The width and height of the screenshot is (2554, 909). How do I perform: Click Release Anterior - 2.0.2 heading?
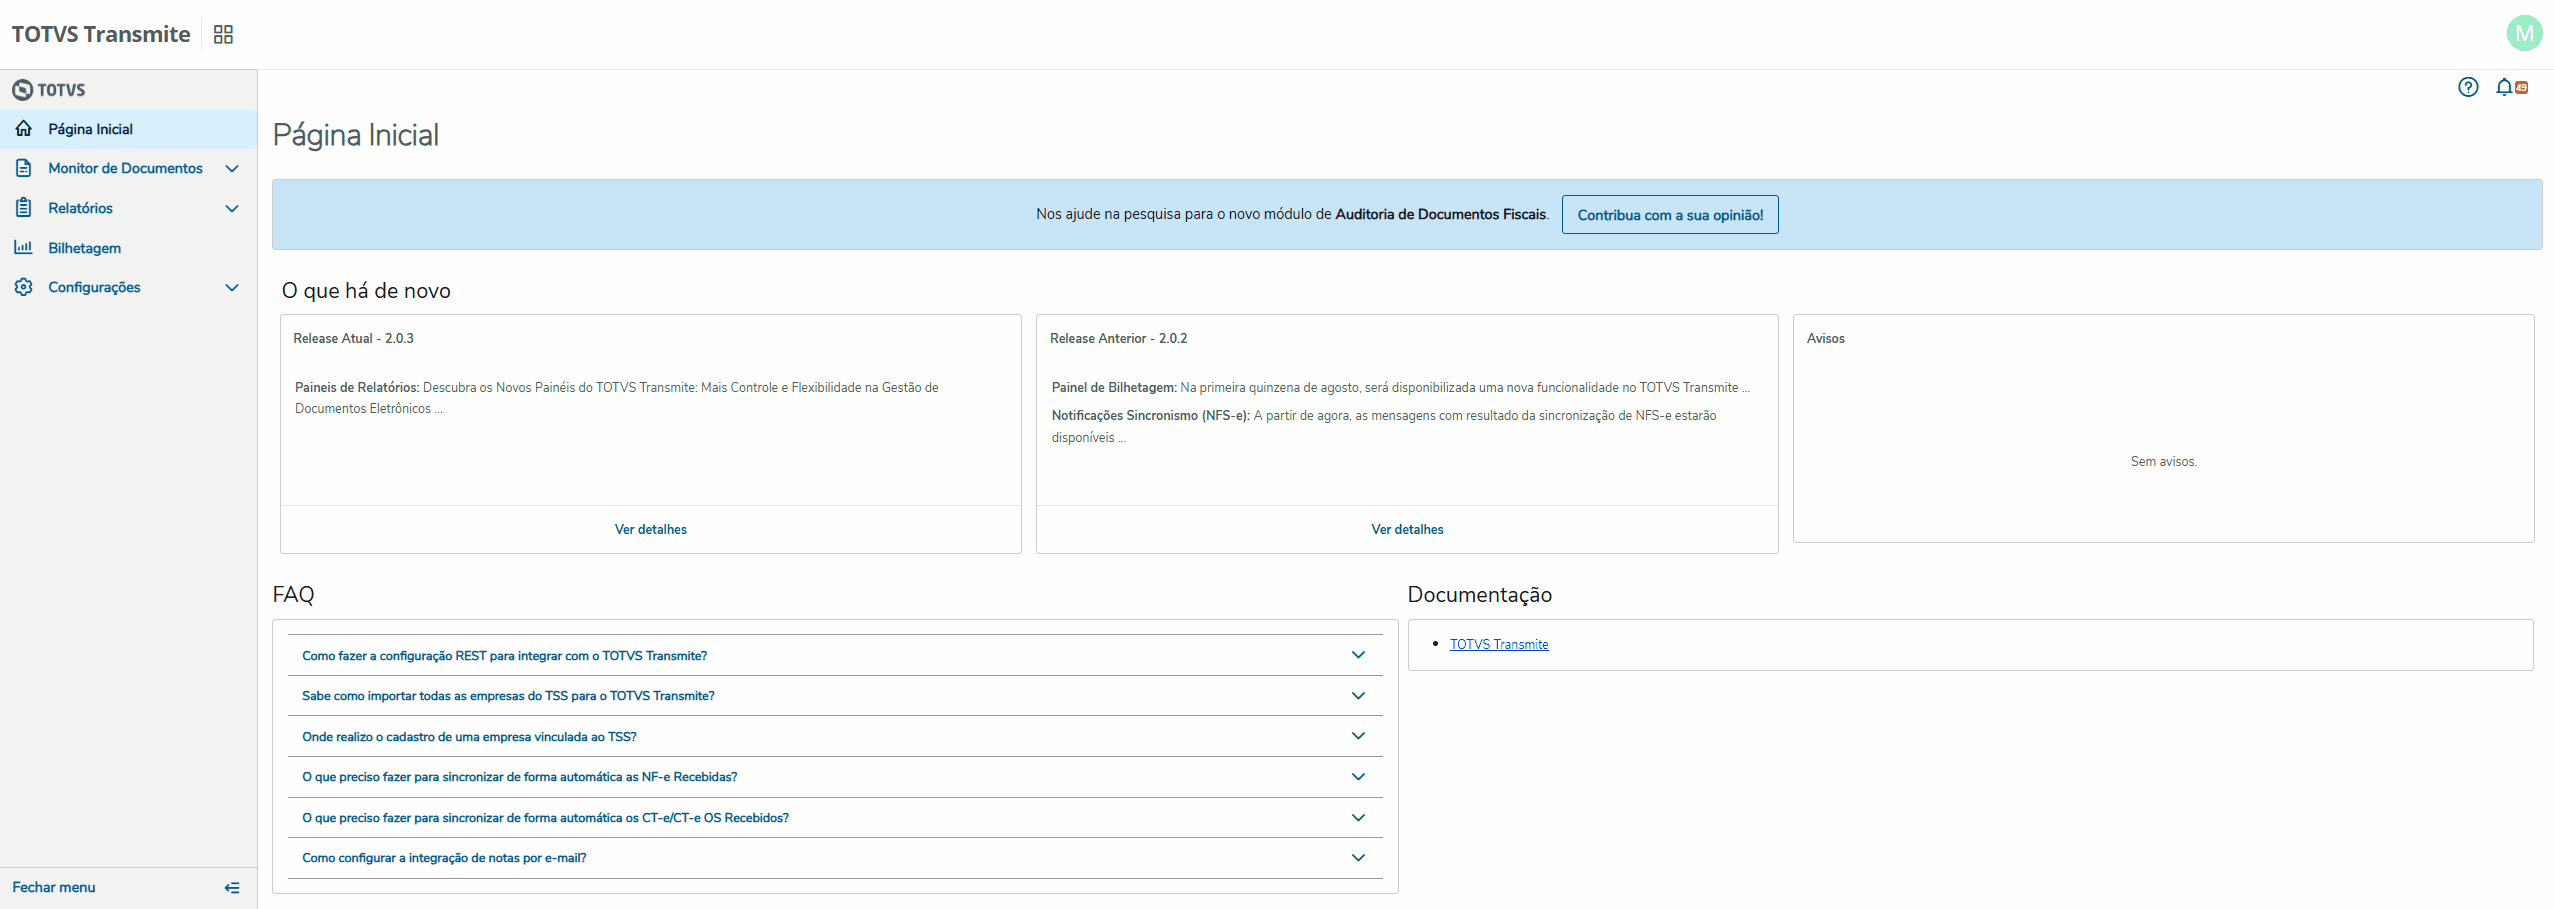coord(1118,338)
